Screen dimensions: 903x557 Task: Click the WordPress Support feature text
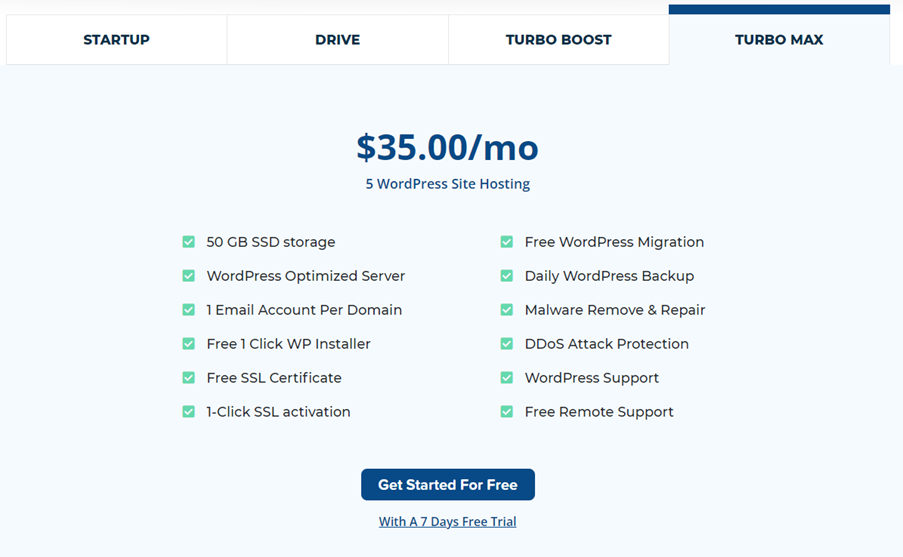click(x=592, y=378)
